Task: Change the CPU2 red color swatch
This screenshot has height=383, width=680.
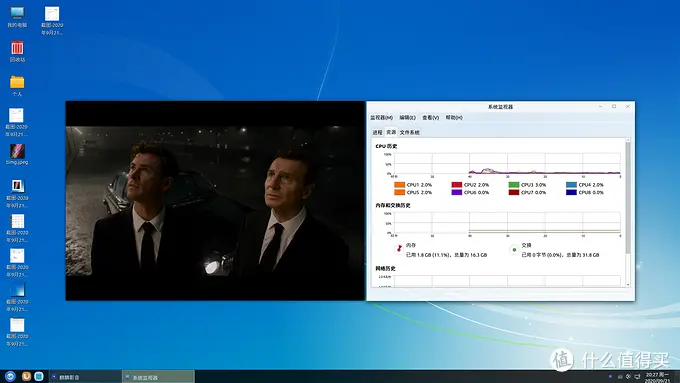Action: pos(457,185)
